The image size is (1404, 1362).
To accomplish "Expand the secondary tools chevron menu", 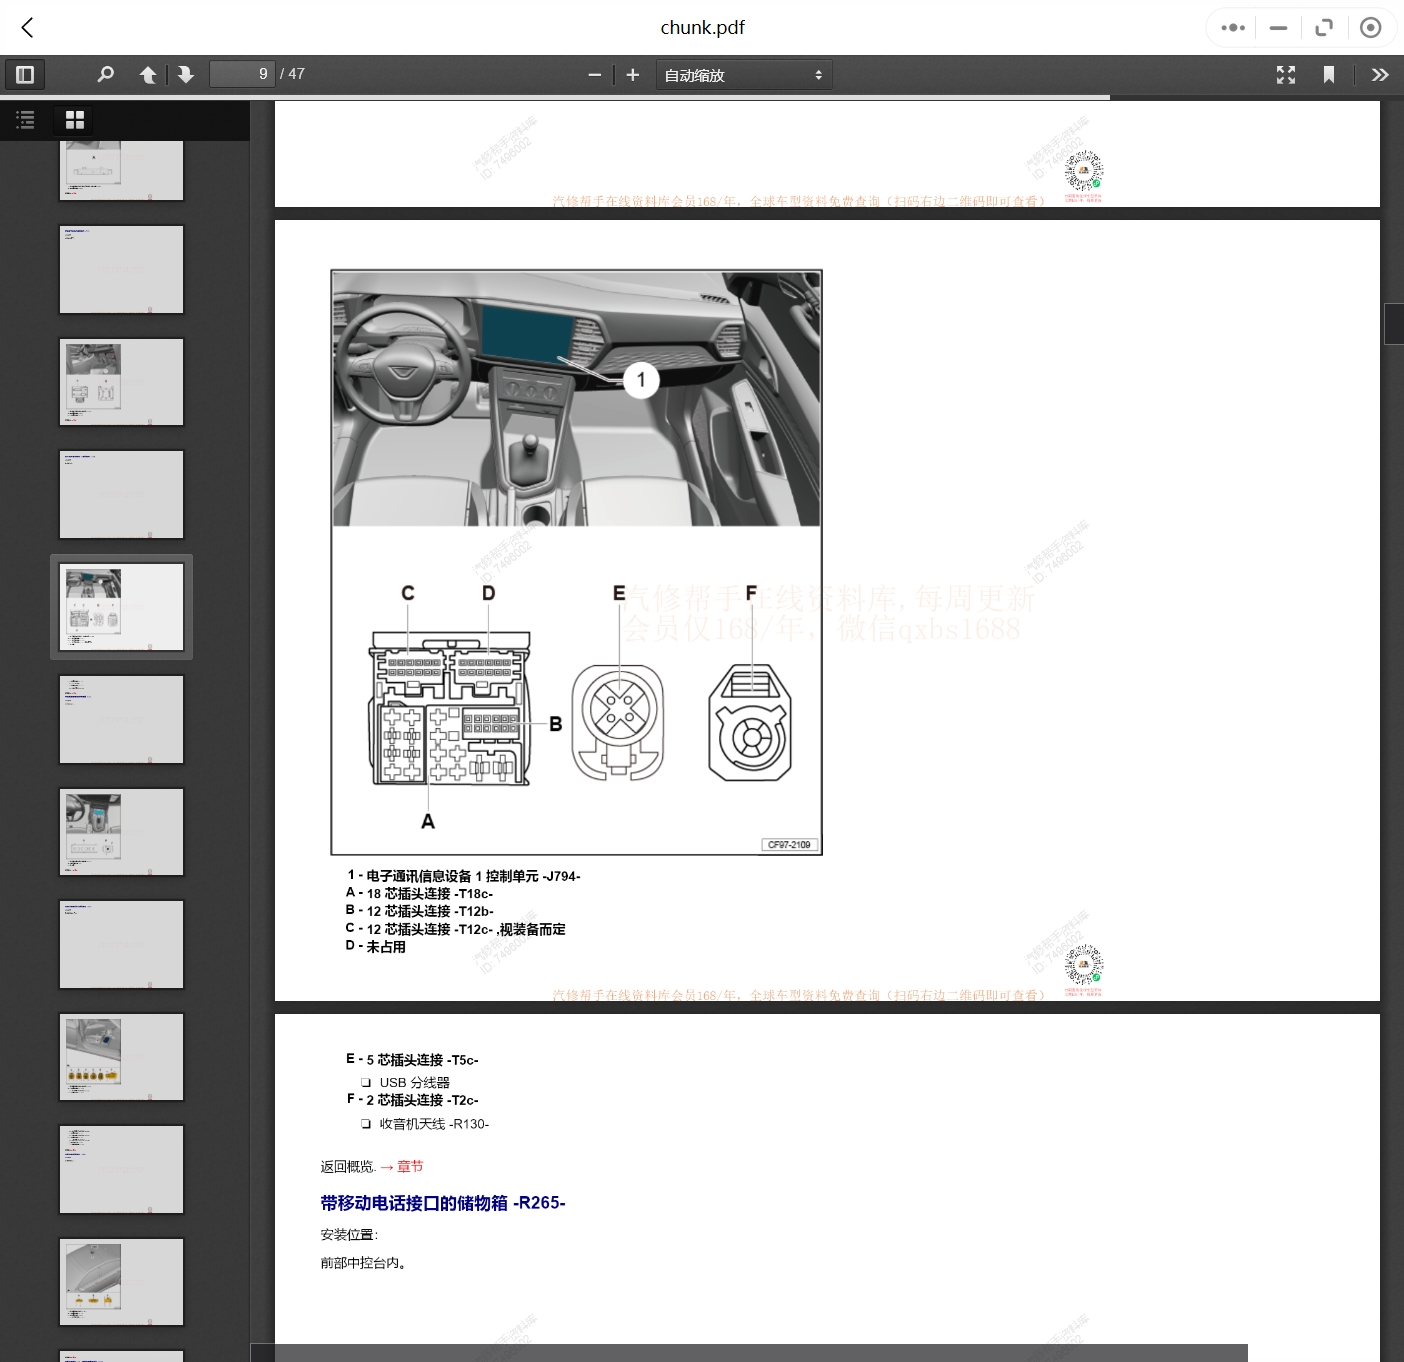I will 1380,74.
